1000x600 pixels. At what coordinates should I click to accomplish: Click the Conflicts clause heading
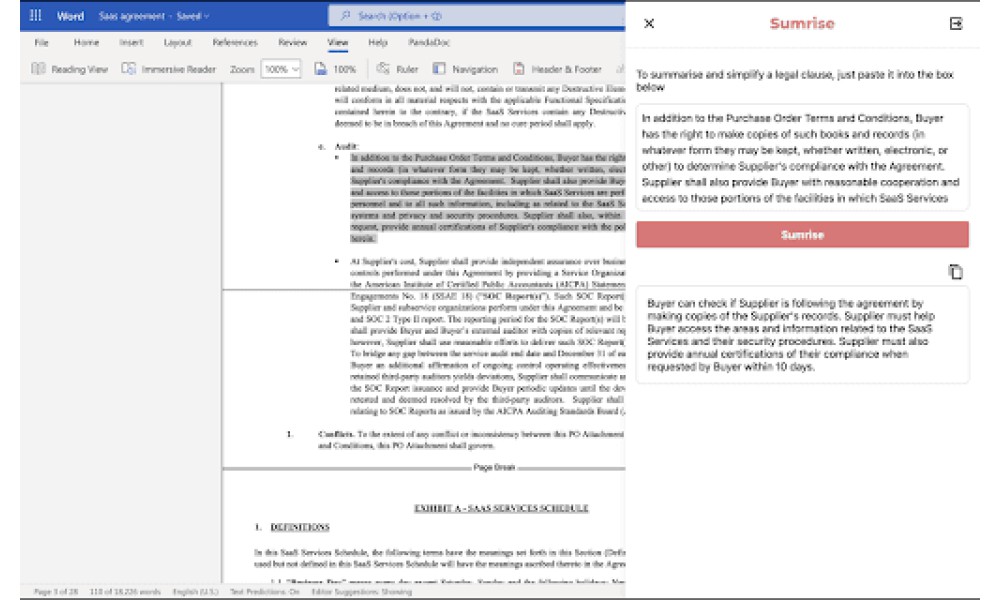click(335, 434)
